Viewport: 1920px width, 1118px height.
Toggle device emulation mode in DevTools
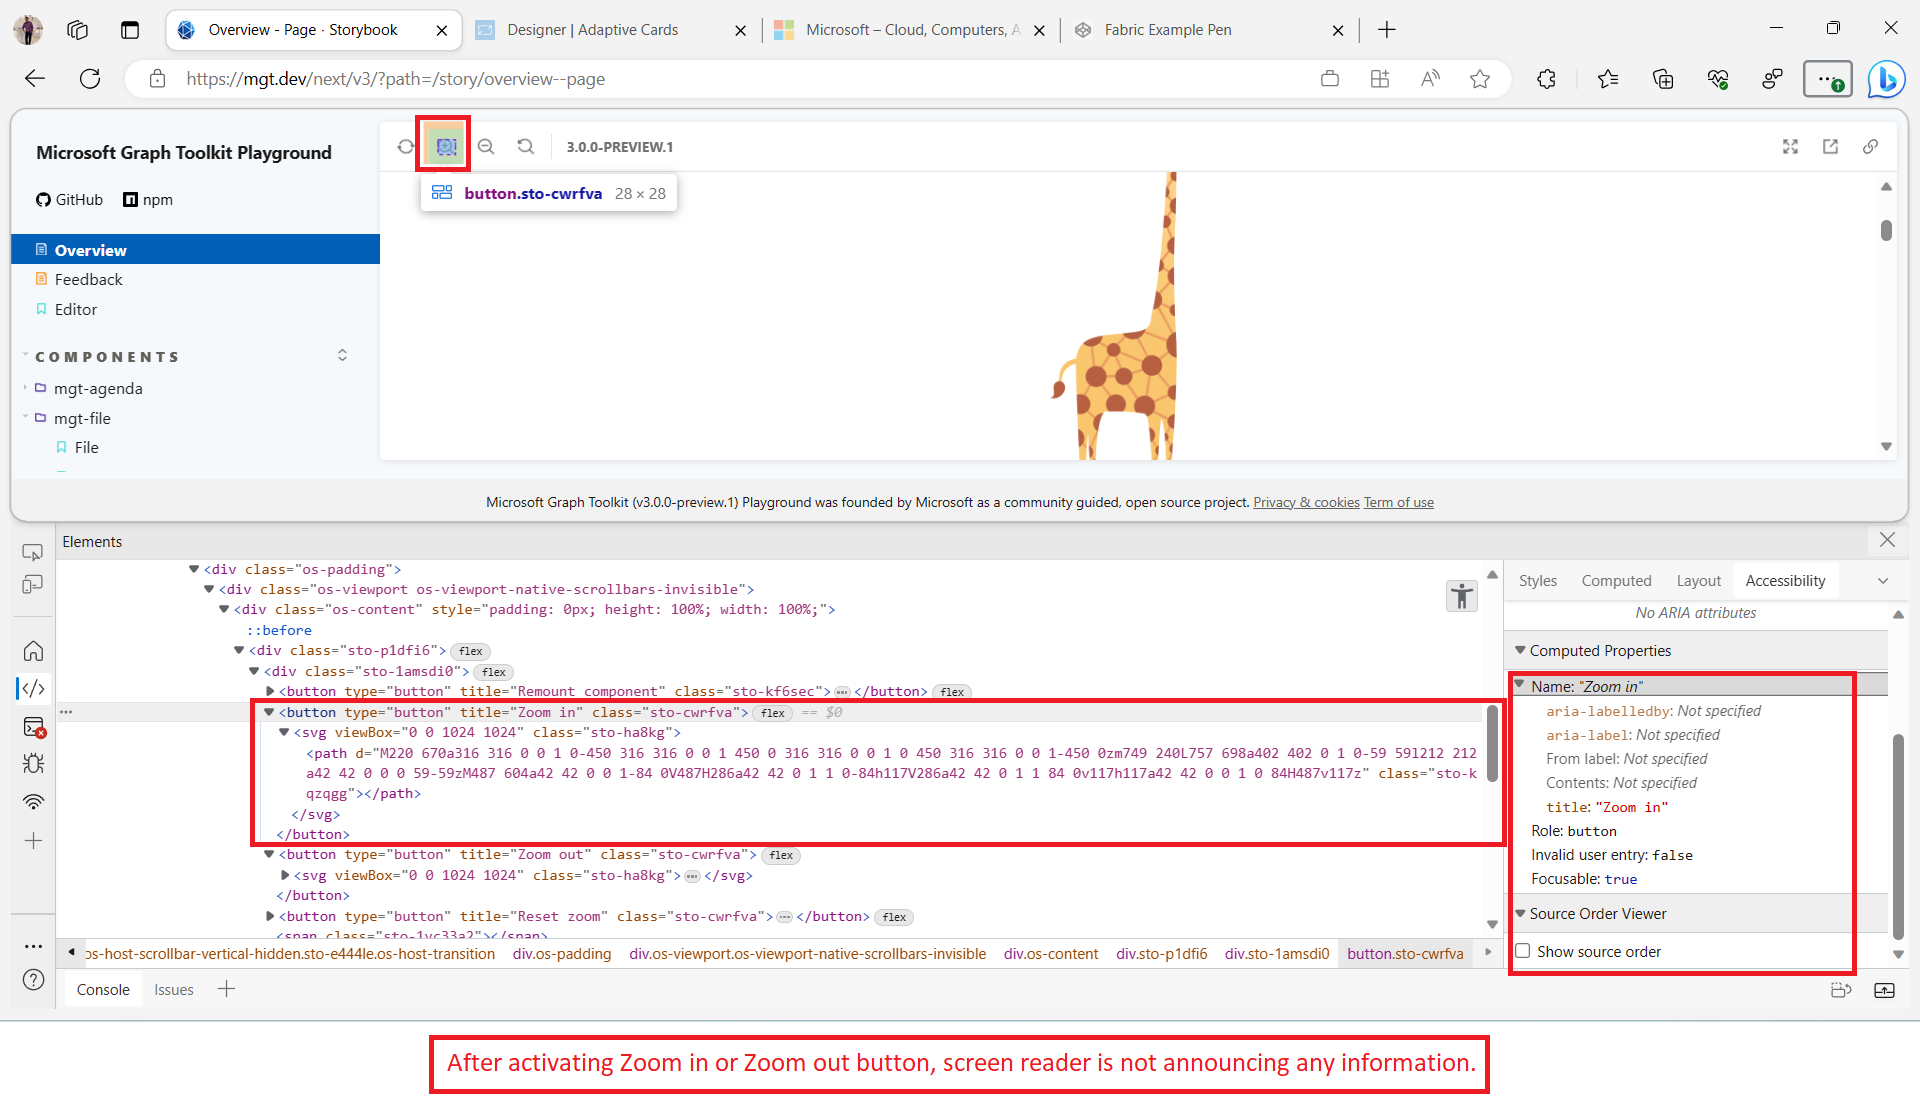click(33, 583)
